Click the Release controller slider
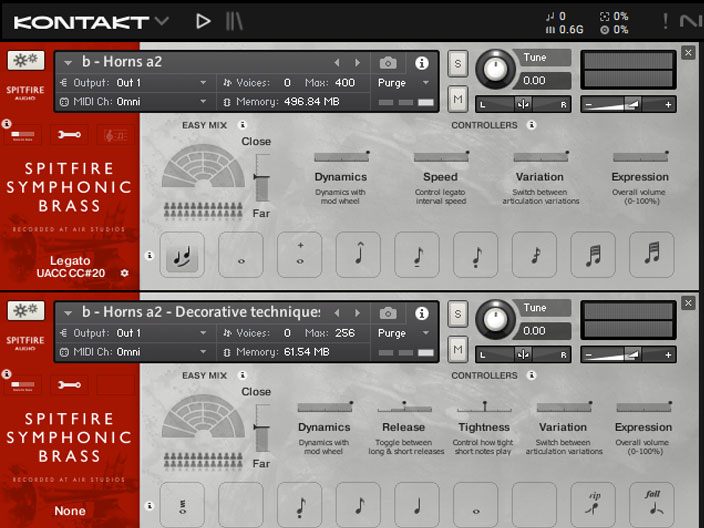This screenshot has height=528, width=704. point(405,407)
